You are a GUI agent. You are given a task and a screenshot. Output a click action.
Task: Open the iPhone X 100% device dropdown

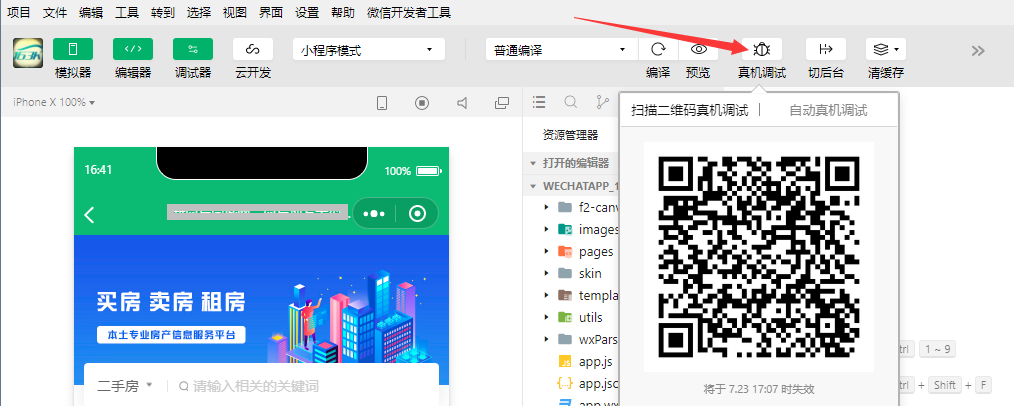[x=54, y=102]
